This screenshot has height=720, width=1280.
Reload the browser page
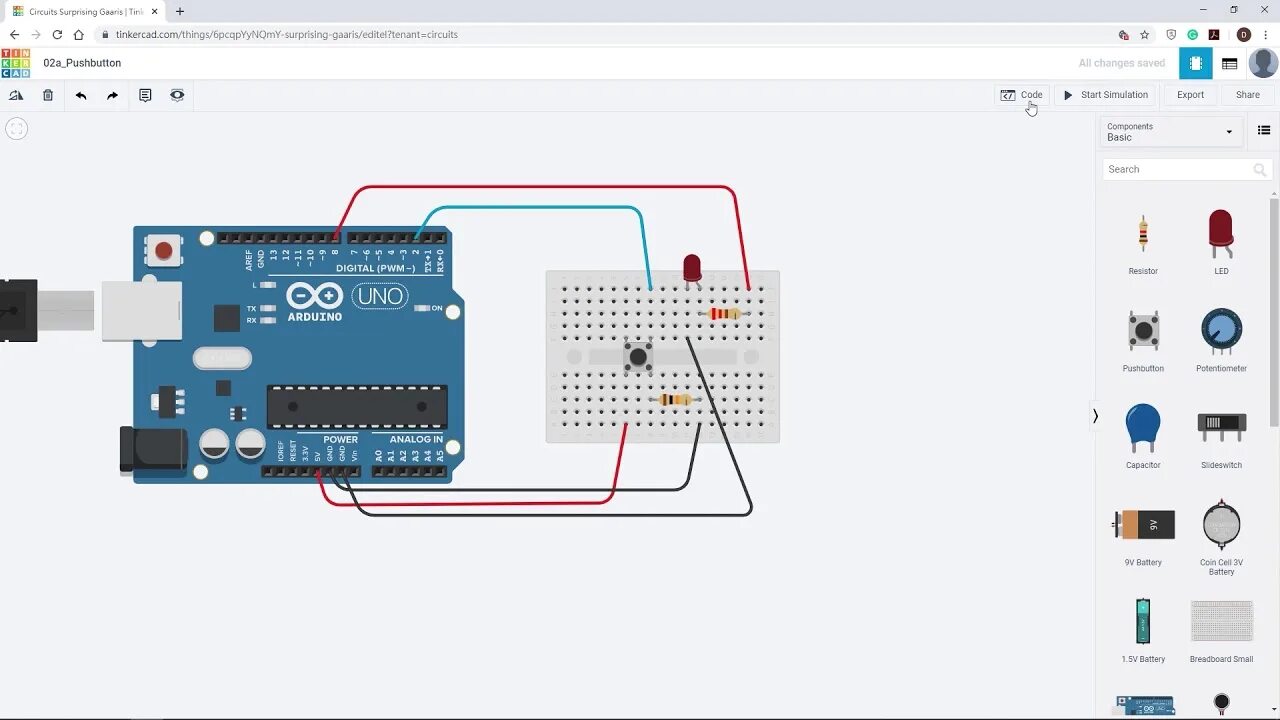[x=57, y=34]
